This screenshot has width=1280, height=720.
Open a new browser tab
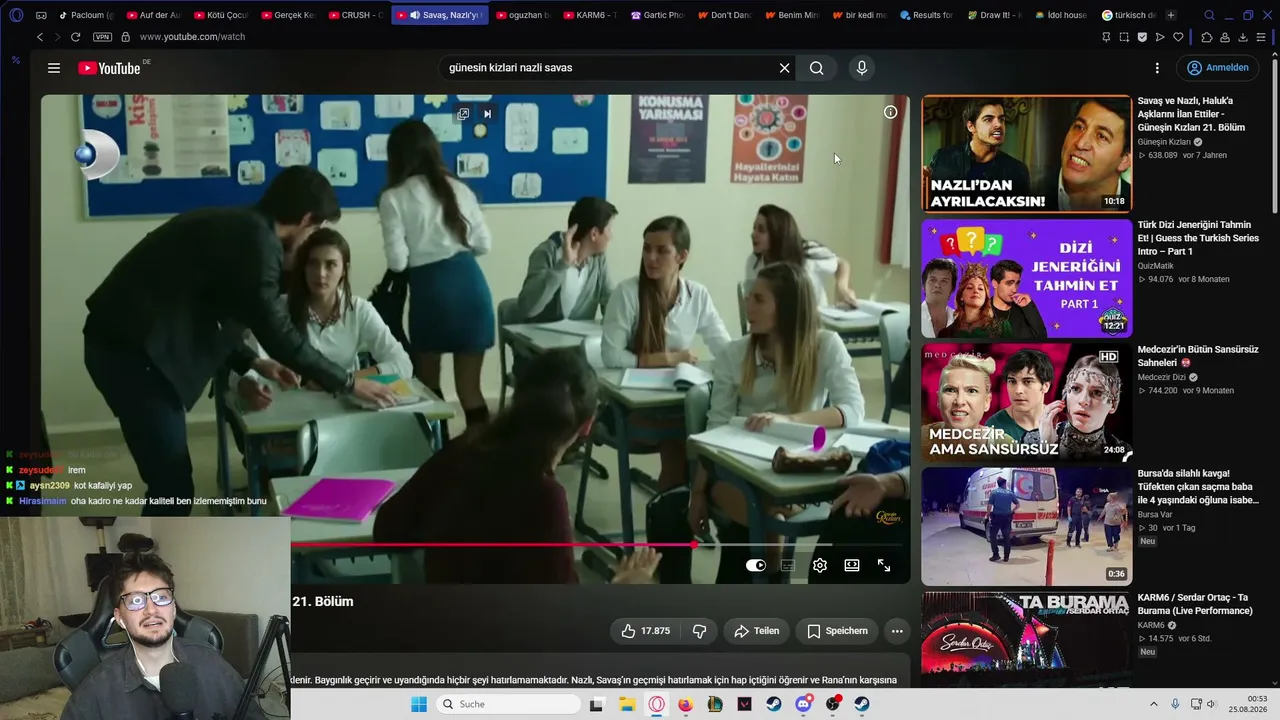pyautogui.click(x=1171, y=15)
